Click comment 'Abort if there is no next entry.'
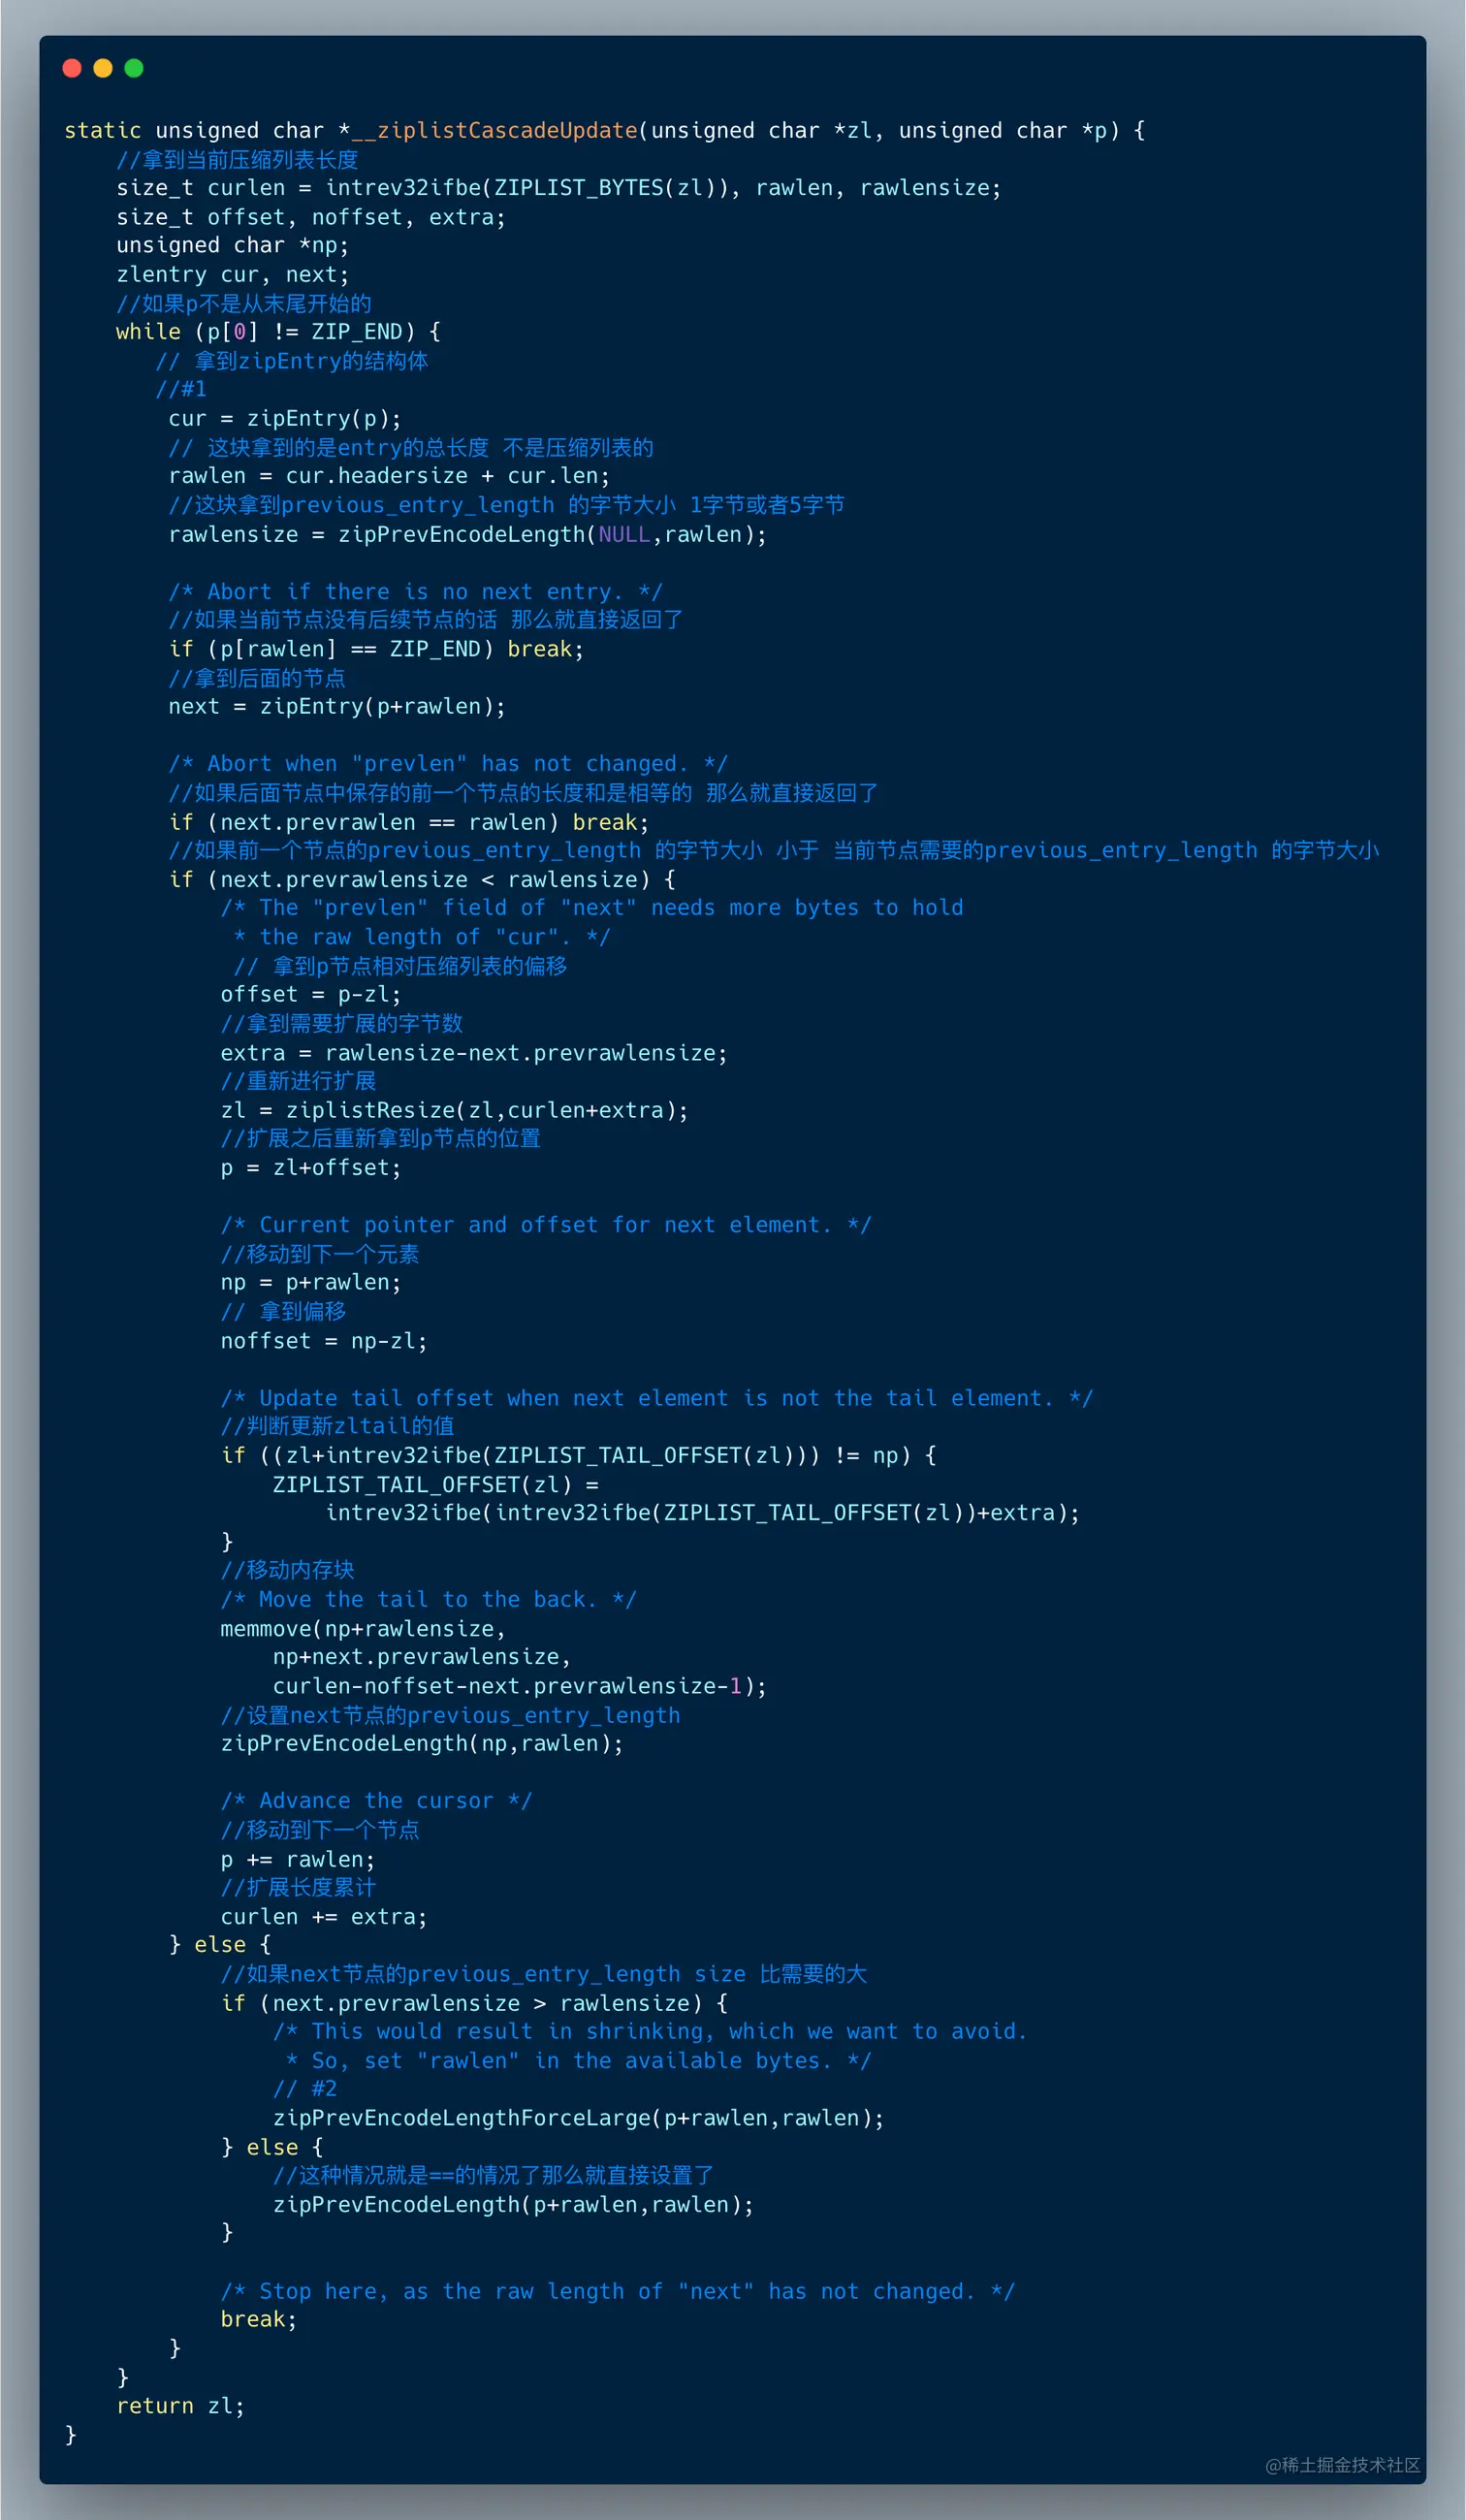The width and height of the screenshot is (1466, 2520). click(x=415, y=592)
